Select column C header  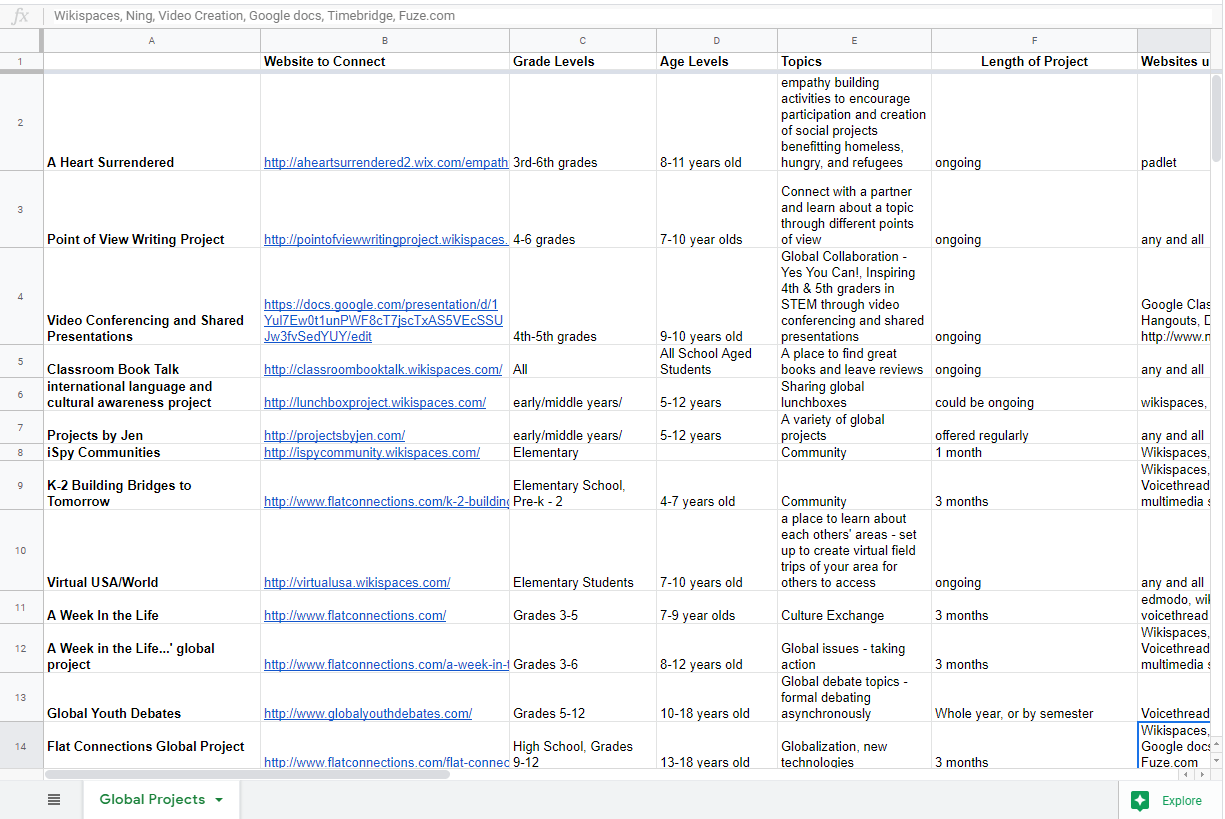(x=583, y=40)
